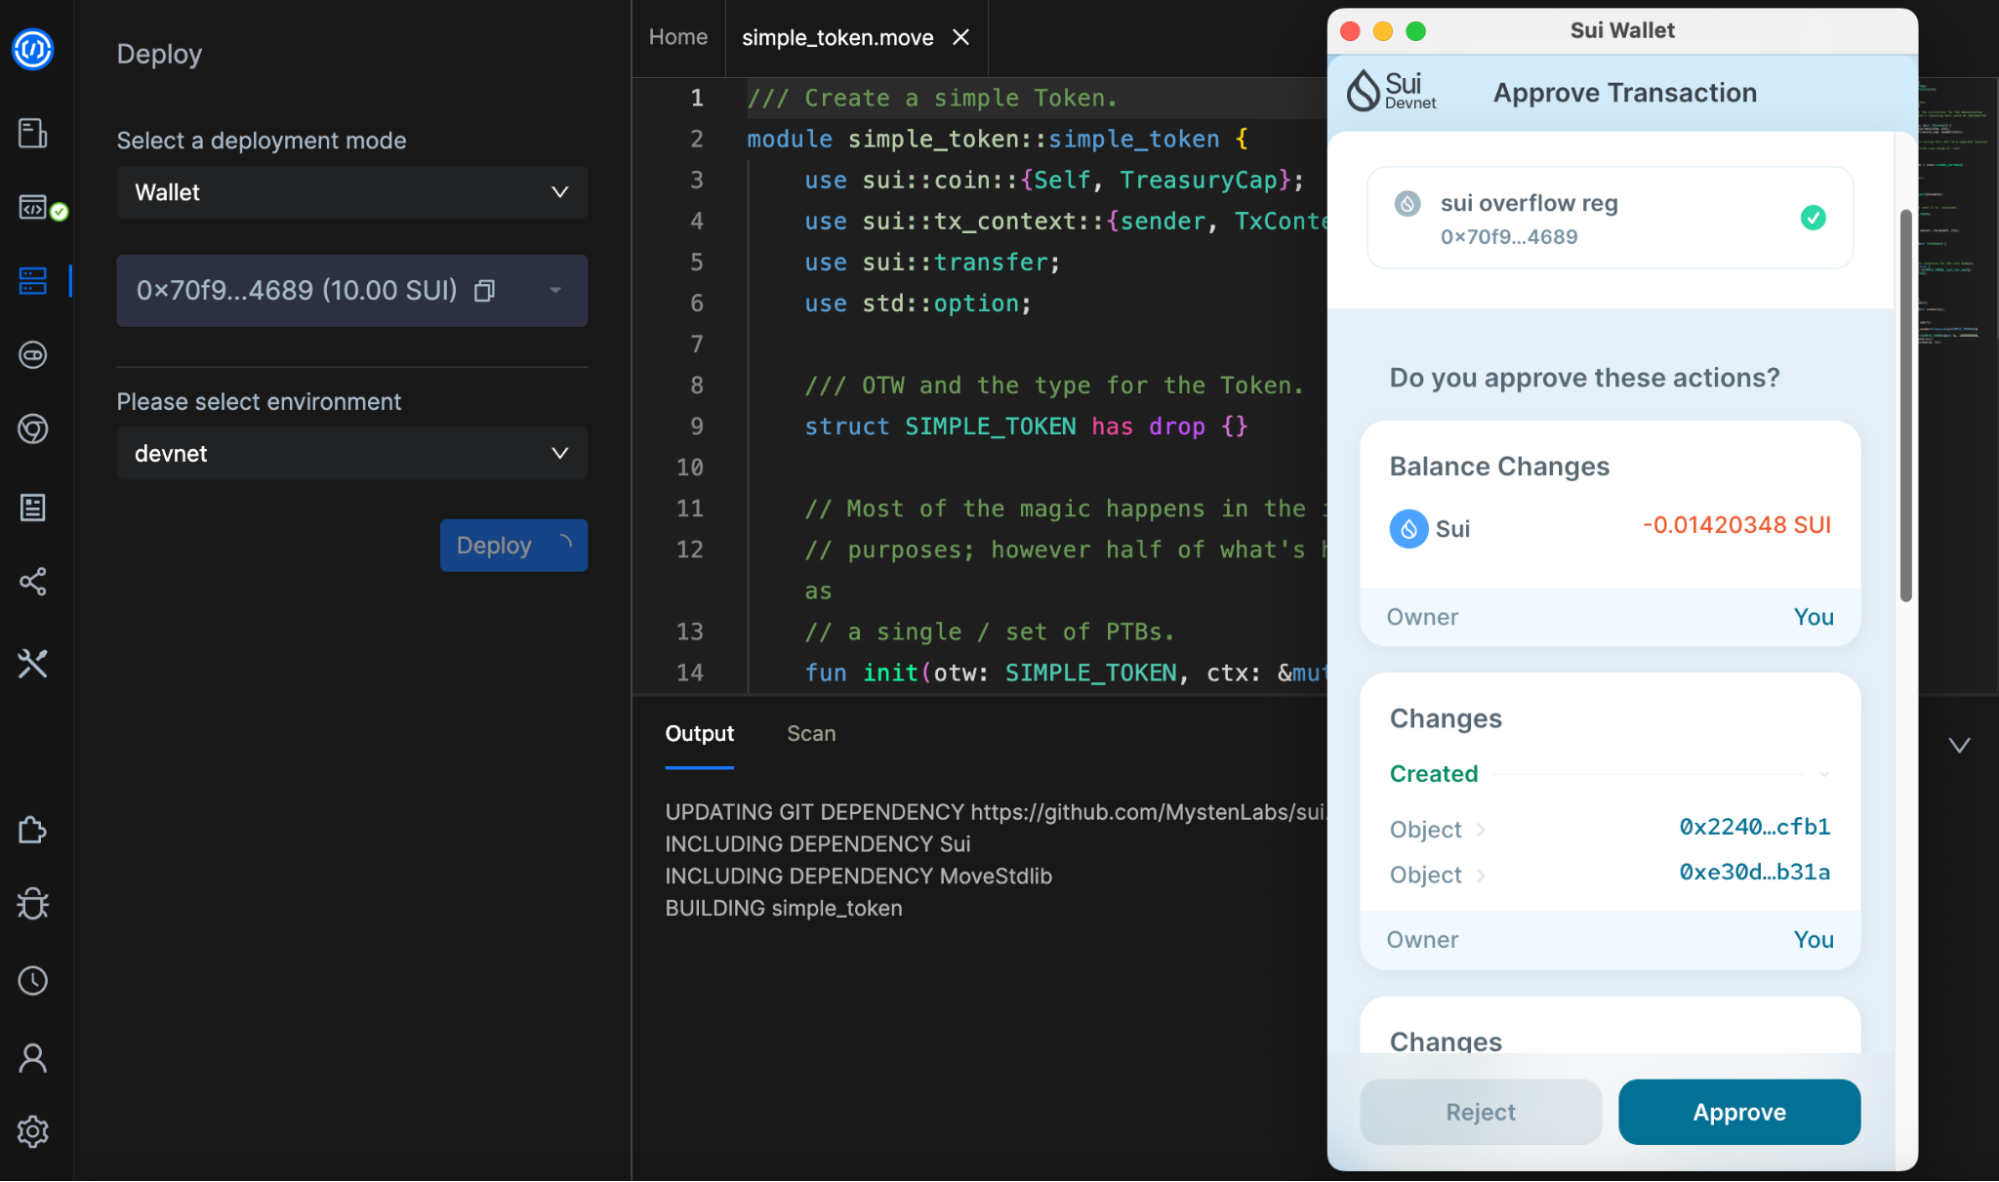Click the 'INCLUDING DEPENDENCY Sui' output line

(817, 844)
